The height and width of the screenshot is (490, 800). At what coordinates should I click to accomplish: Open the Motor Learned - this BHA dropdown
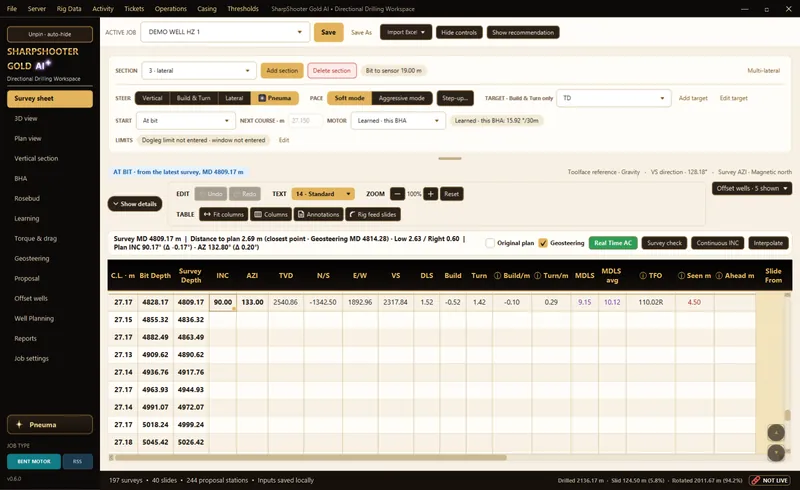(x=398, y=120)
